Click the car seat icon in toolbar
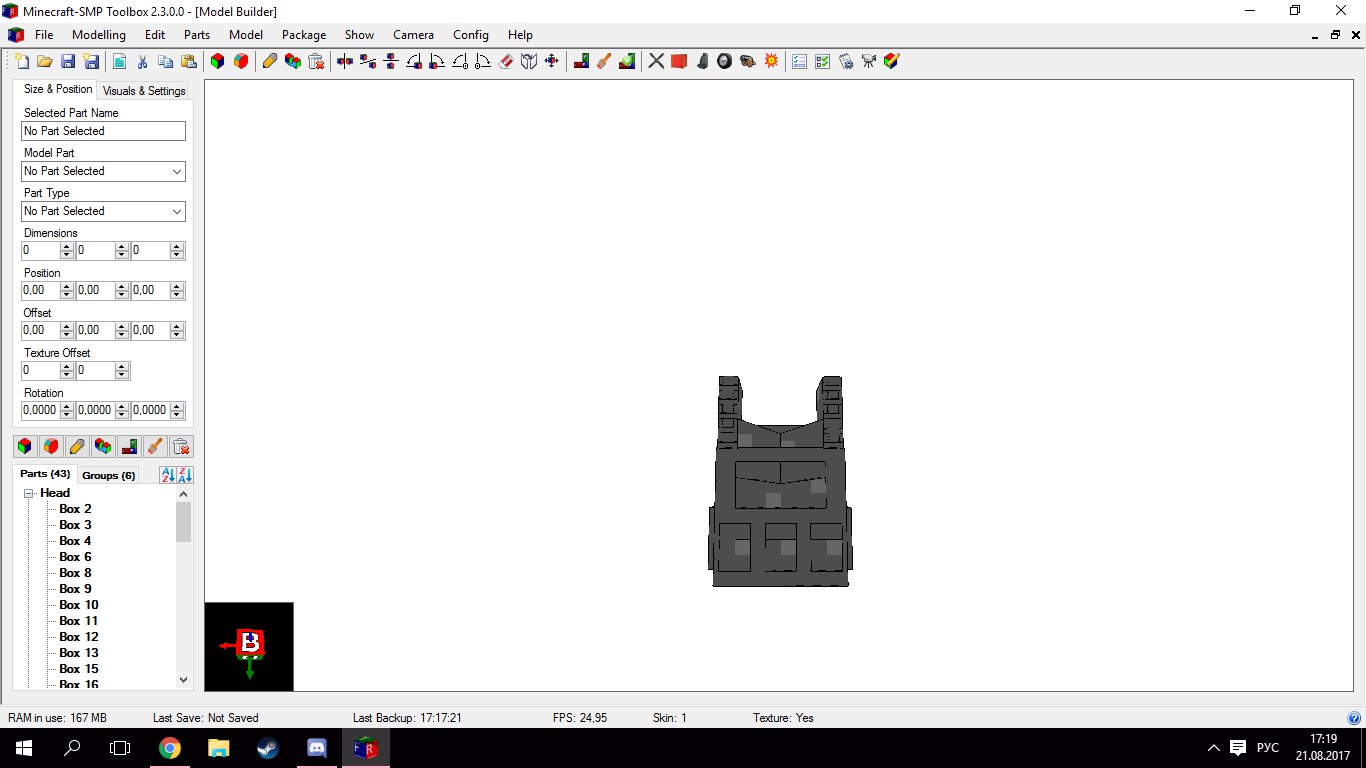 (702, 61)
